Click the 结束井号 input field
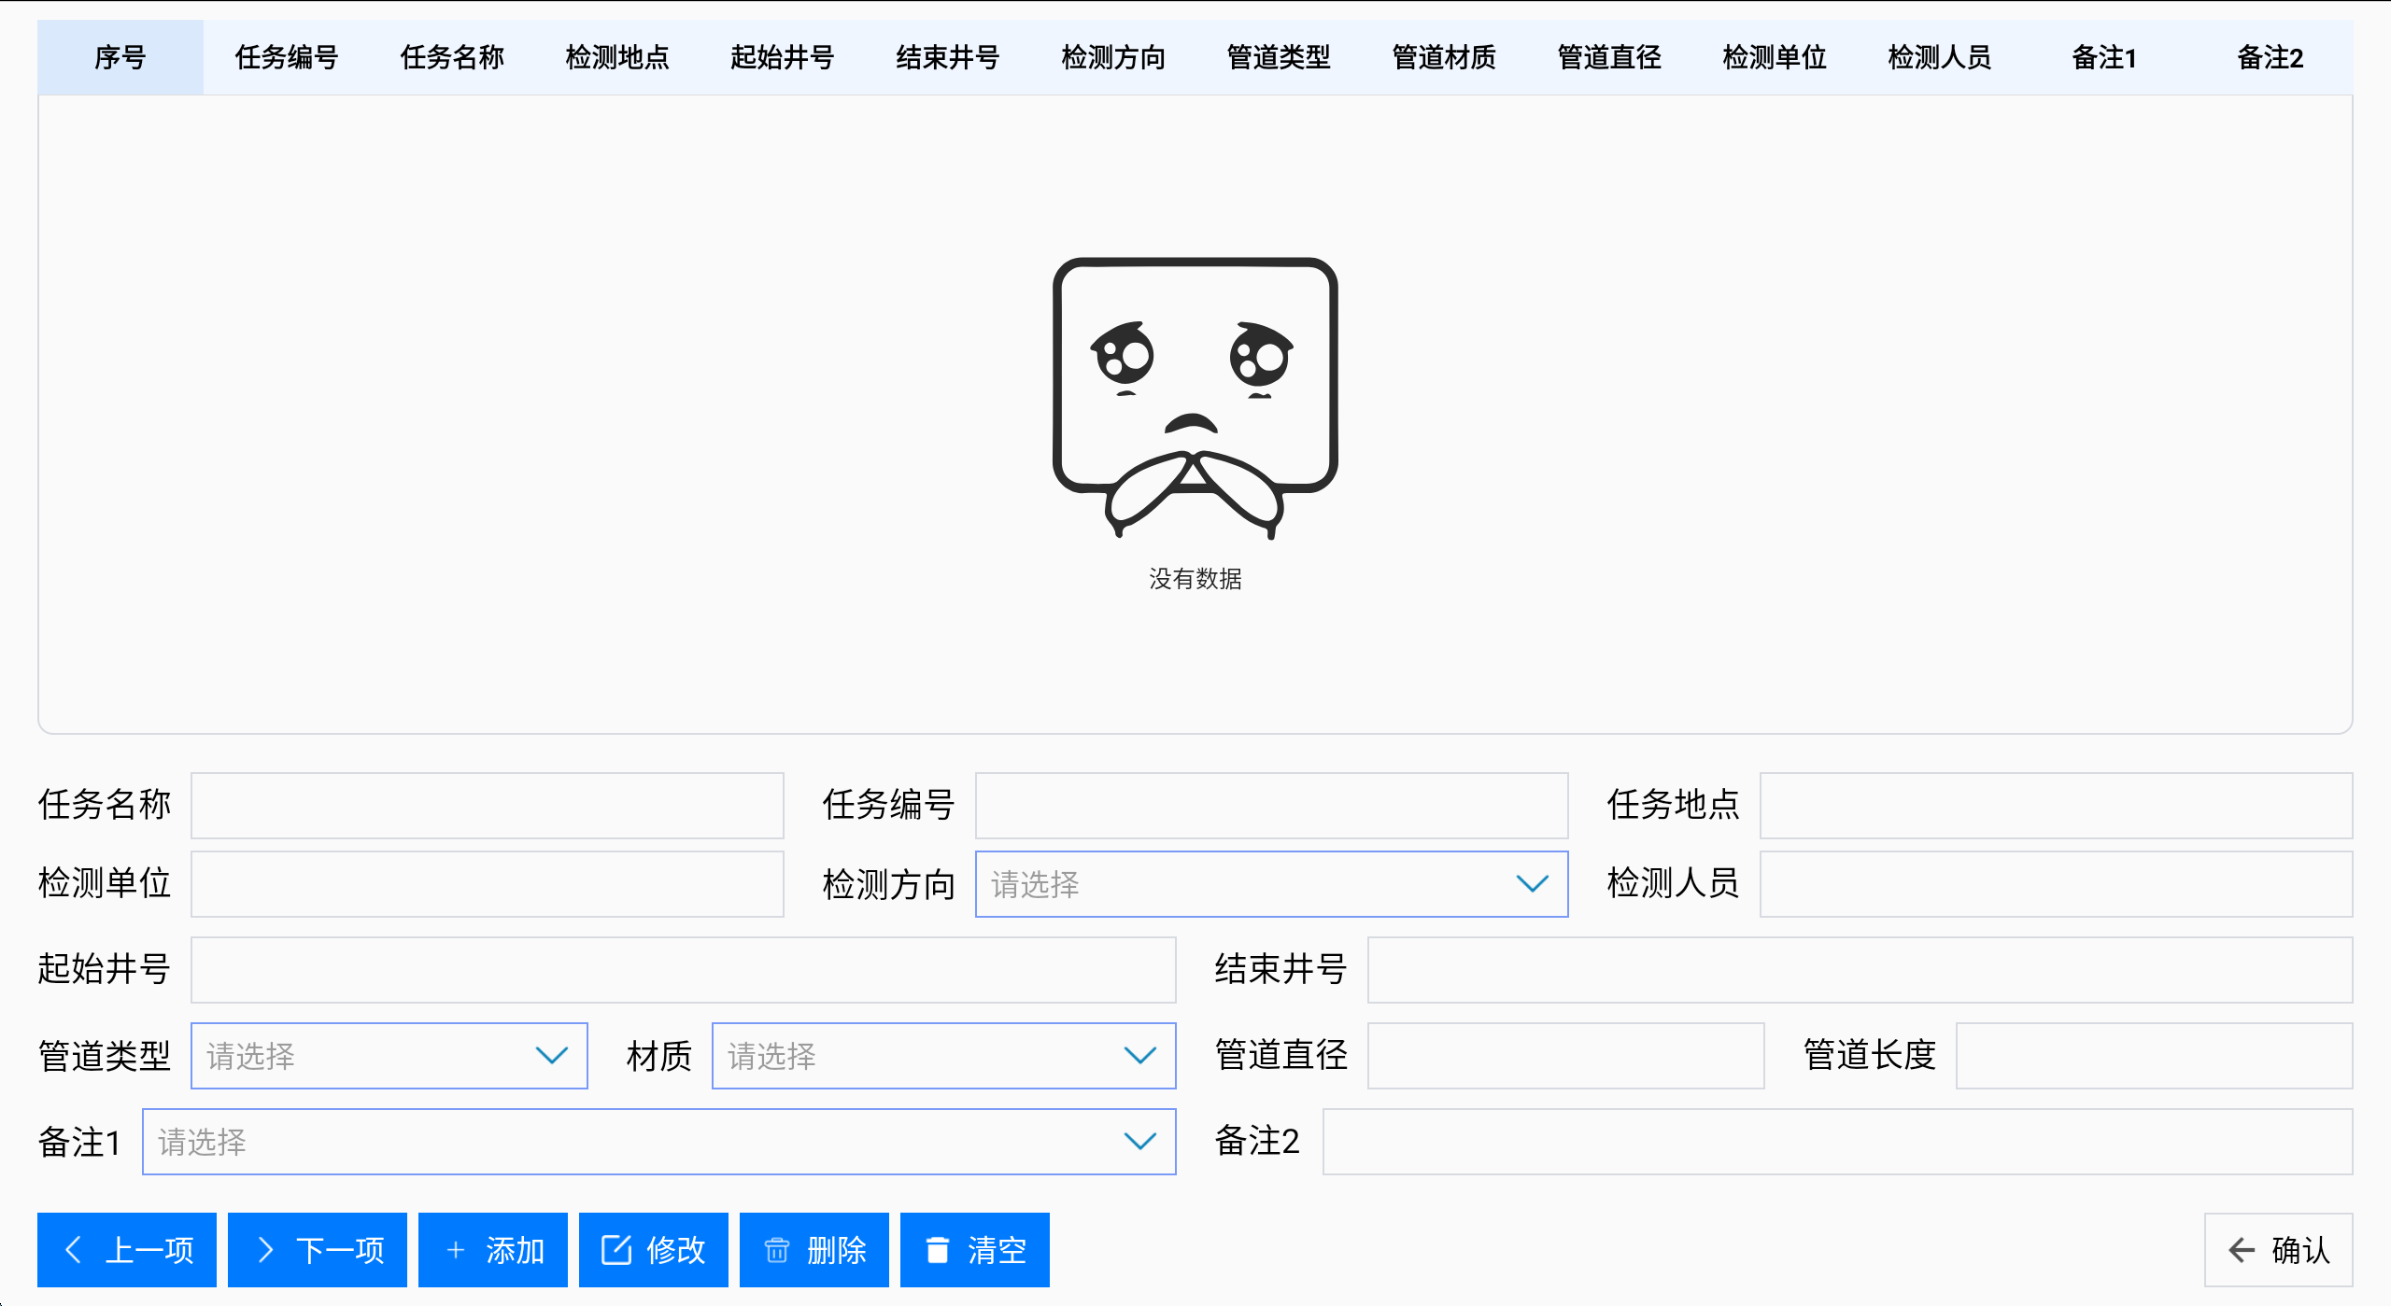 pyautogui.click(x=1860, y=969)
